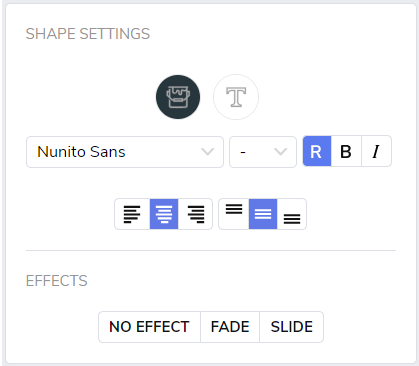This screenshot has height=366, width=419.
Task: Align text vertically to the bottom
Action: [x=292, y=214]
